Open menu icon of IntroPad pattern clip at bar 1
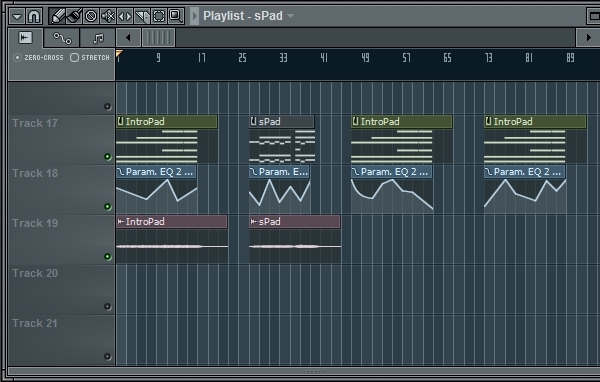The image size is (600, 382). coord(121,121)
